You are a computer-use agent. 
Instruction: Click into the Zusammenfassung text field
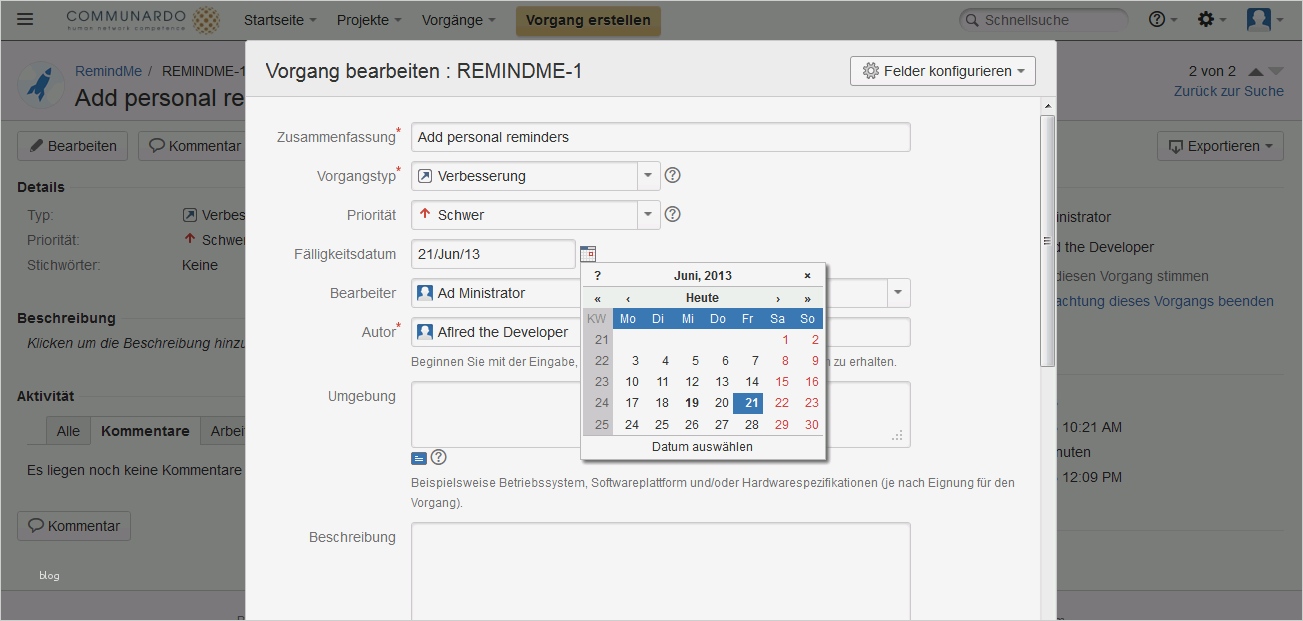point(660,137)
